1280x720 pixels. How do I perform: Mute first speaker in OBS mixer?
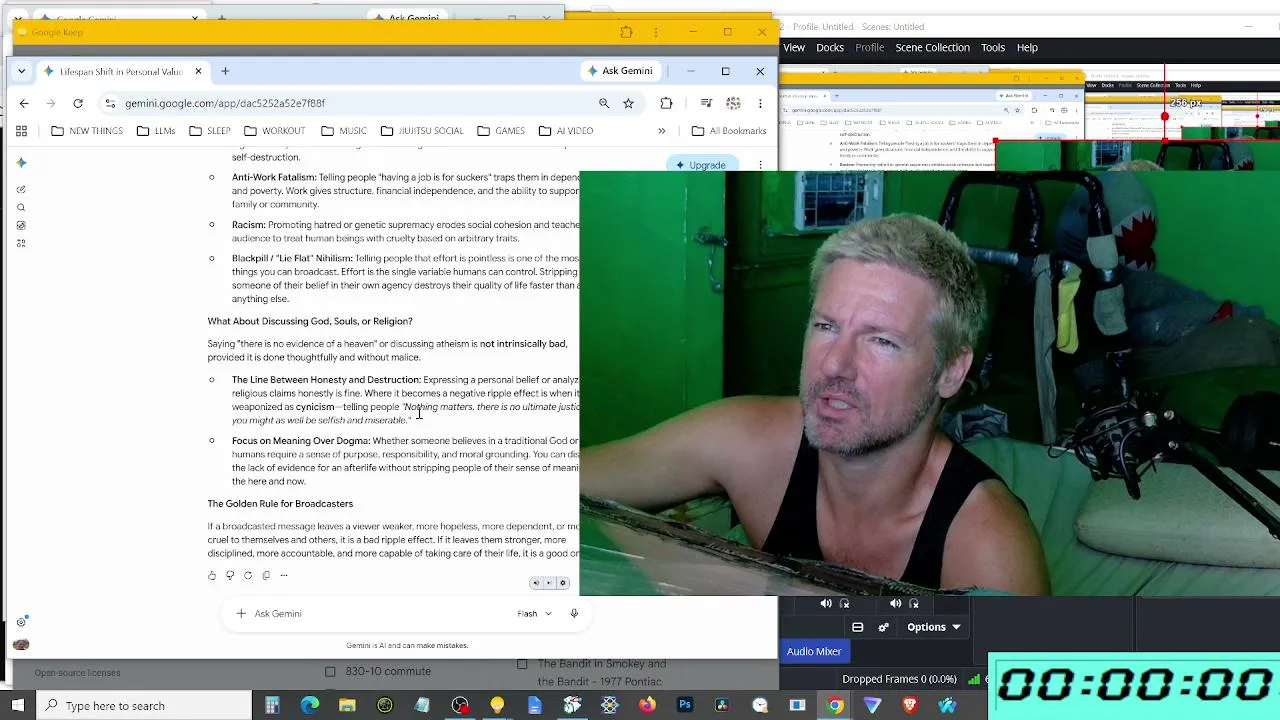[826, 603]
